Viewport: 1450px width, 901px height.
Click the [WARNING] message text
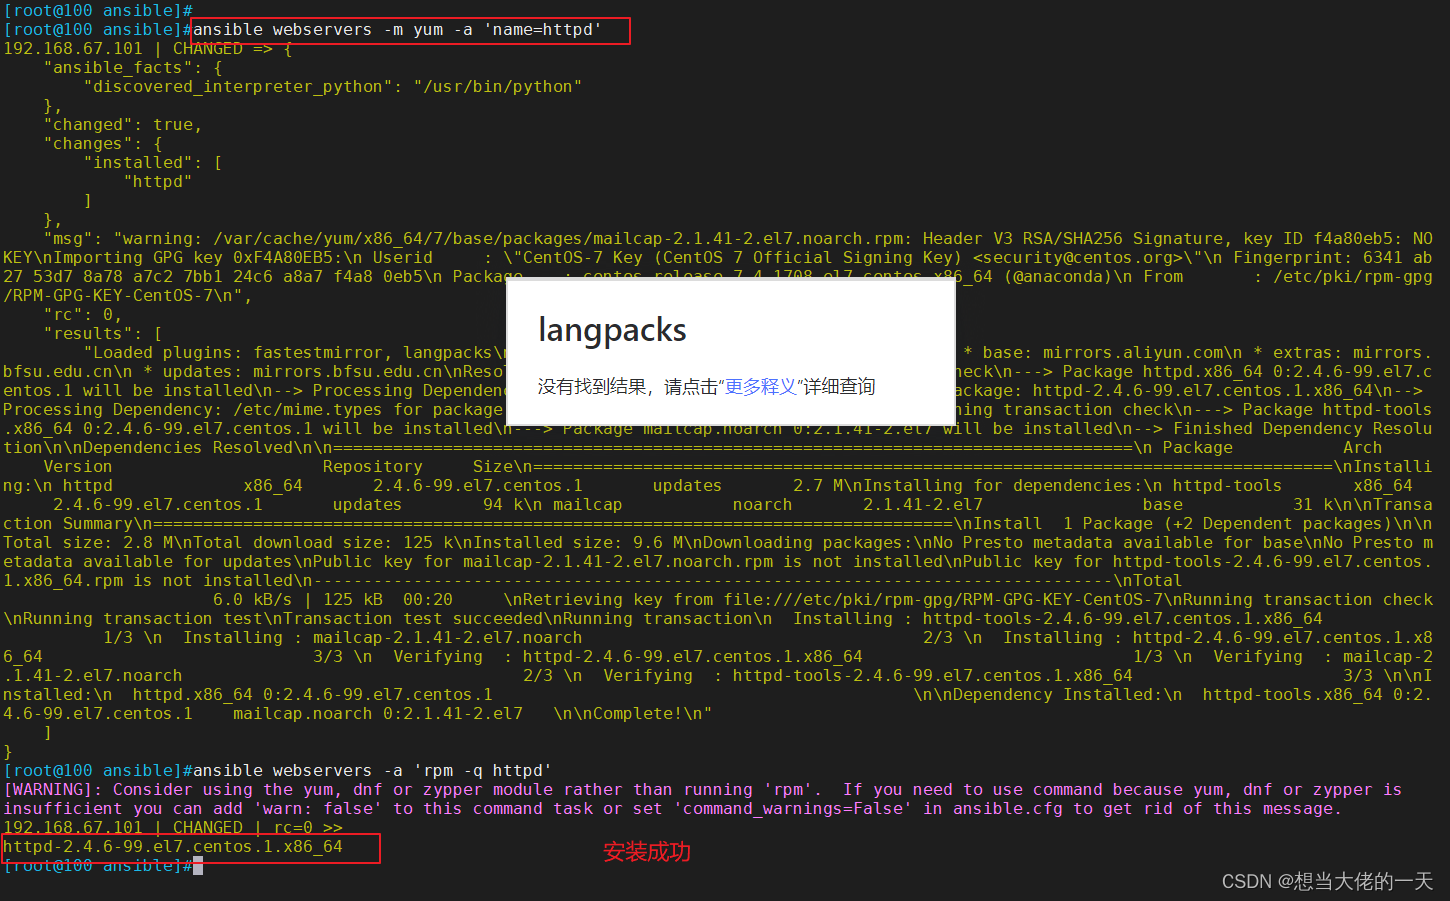point(702,799)
